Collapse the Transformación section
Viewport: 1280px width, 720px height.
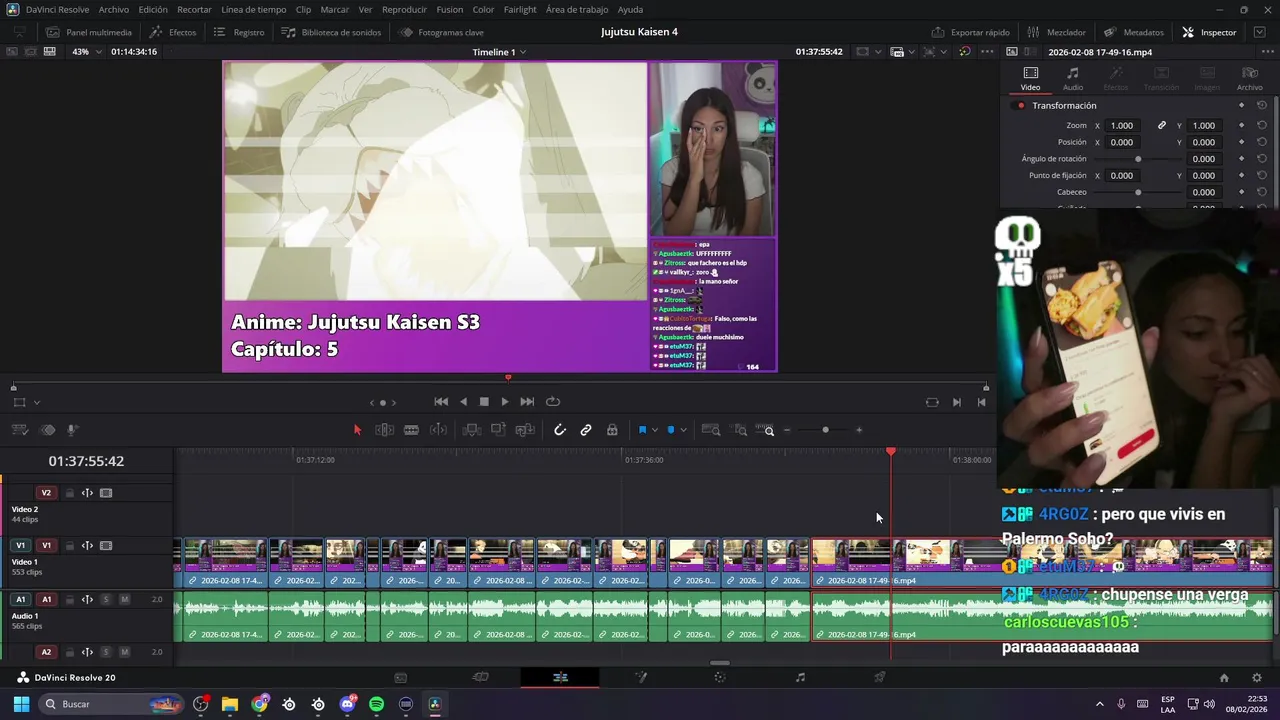[1064, 105]
